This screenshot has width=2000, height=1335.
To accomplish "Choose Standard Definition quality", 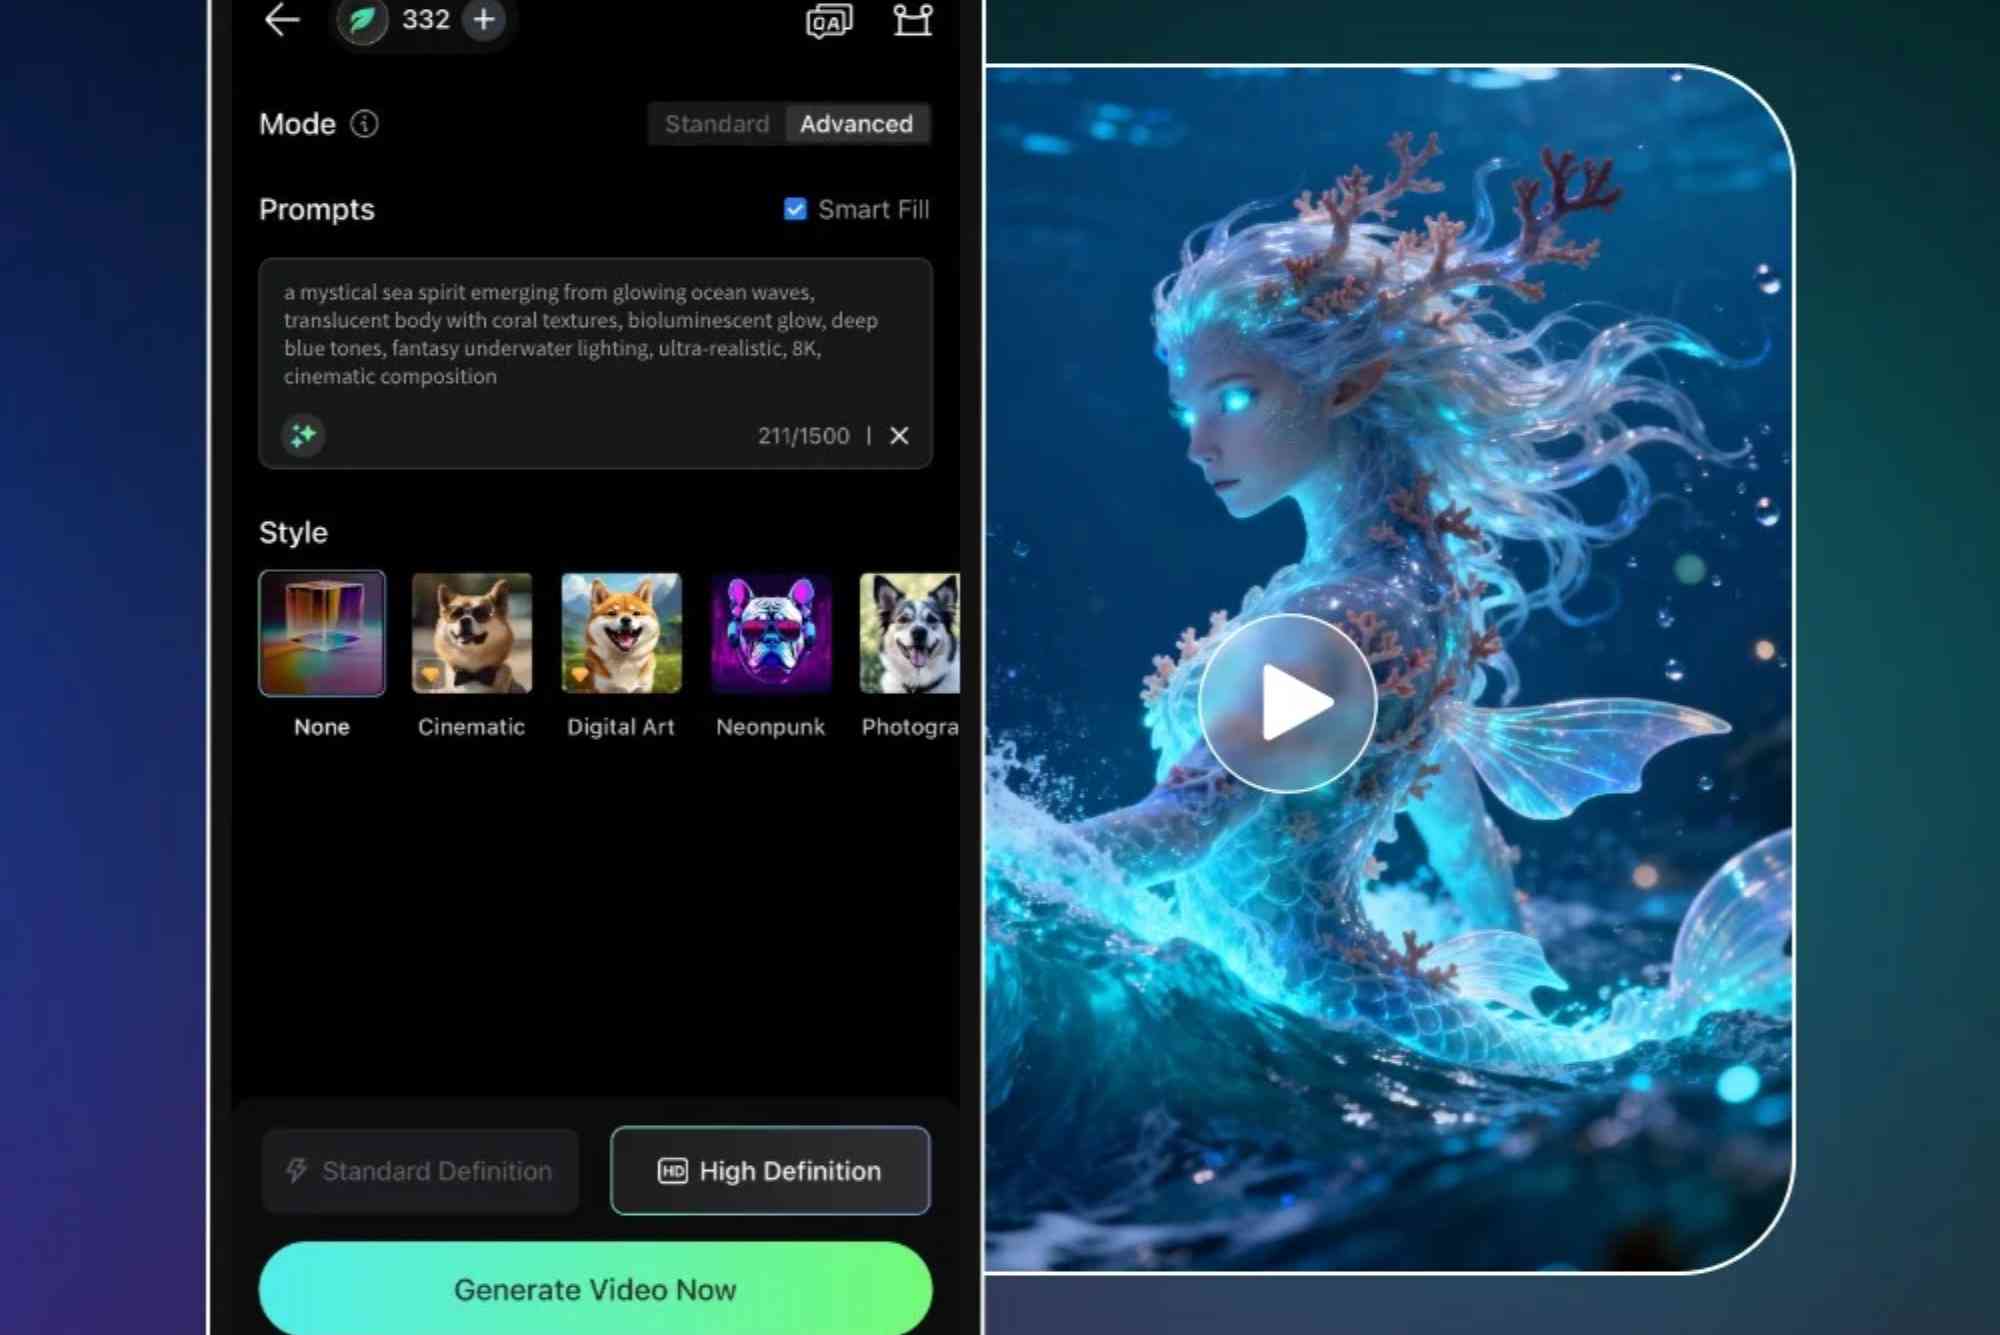I will (x=420, y=1170).
